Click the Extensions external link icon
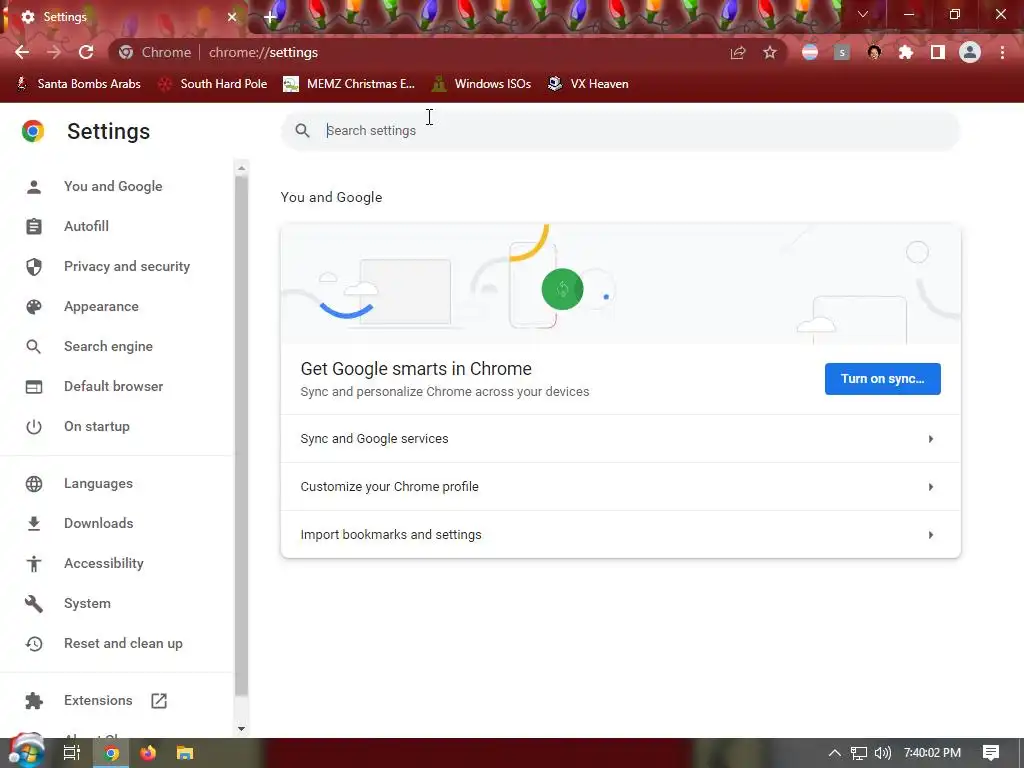Viewport: 1024px width, 768px height. coord(159,701)
